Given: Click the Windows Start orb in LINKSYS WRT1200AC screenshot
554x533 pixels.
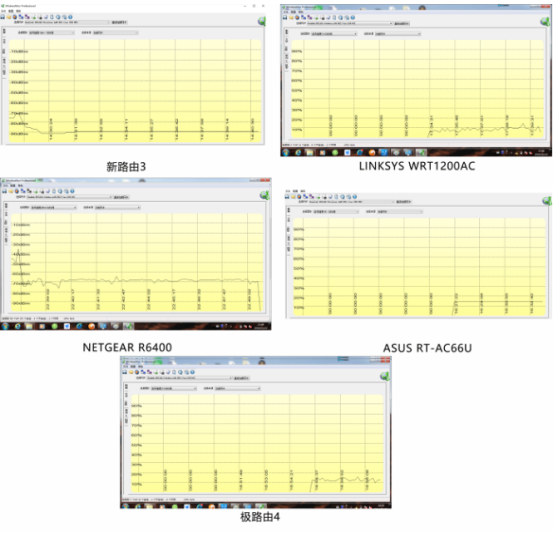Looking at the screenshot, I should coord(286,152).
